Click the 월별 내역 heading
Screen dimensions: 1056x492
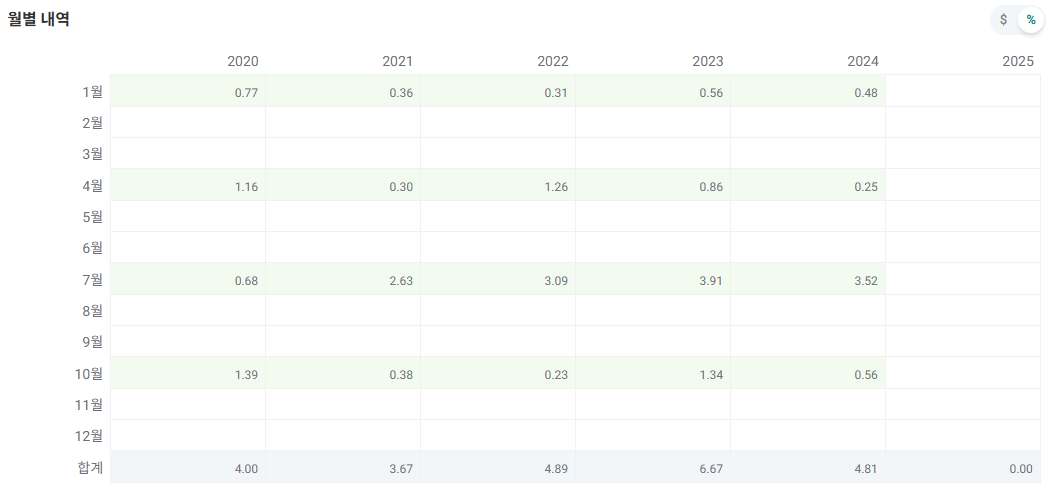pyautogui.click(x=38, y=19)
